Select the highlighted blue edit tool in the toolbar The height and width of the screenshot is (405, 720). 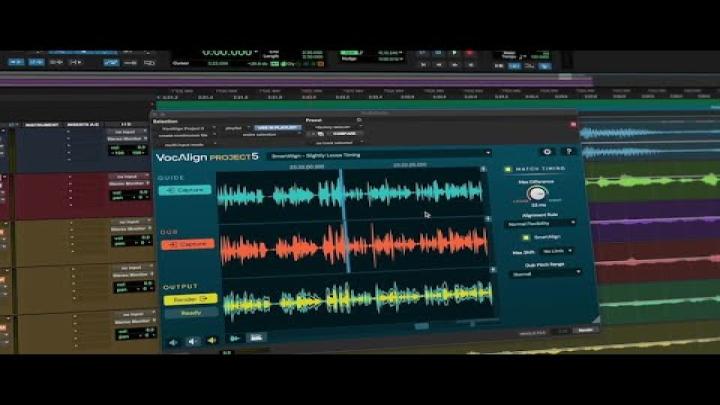(111, 62)
